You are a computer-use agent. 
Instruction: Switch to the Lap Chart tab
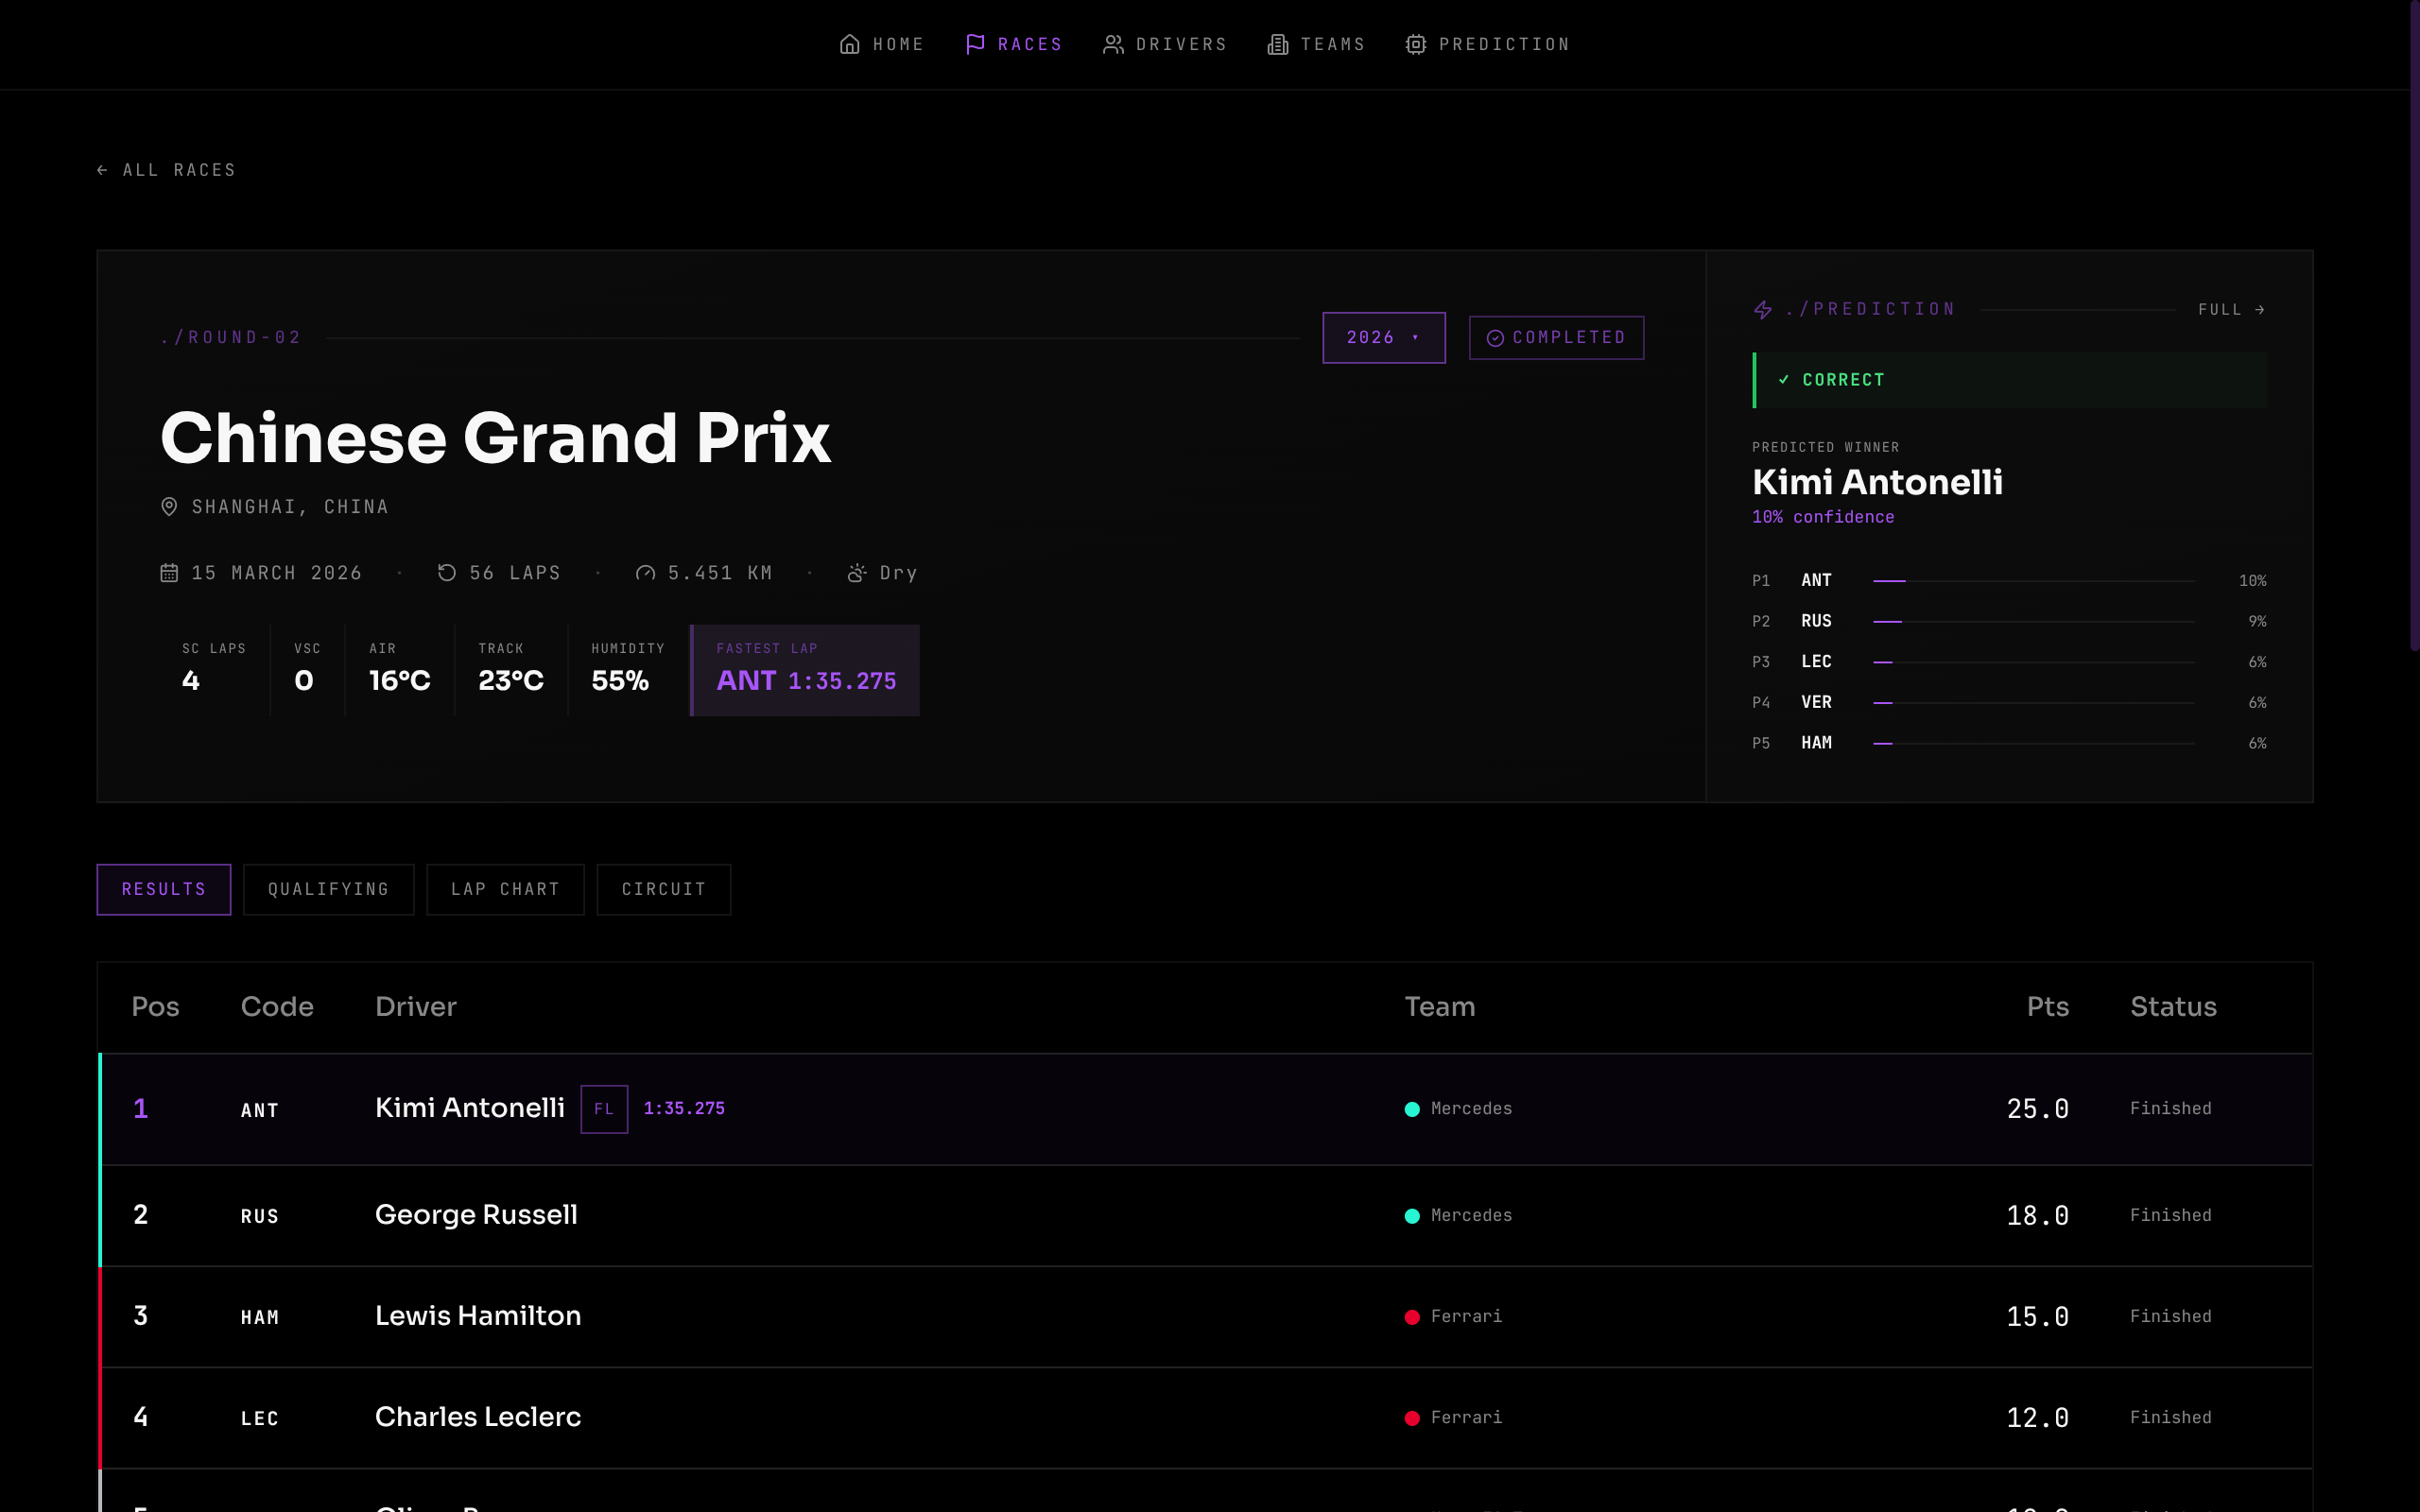pos(505,889)
